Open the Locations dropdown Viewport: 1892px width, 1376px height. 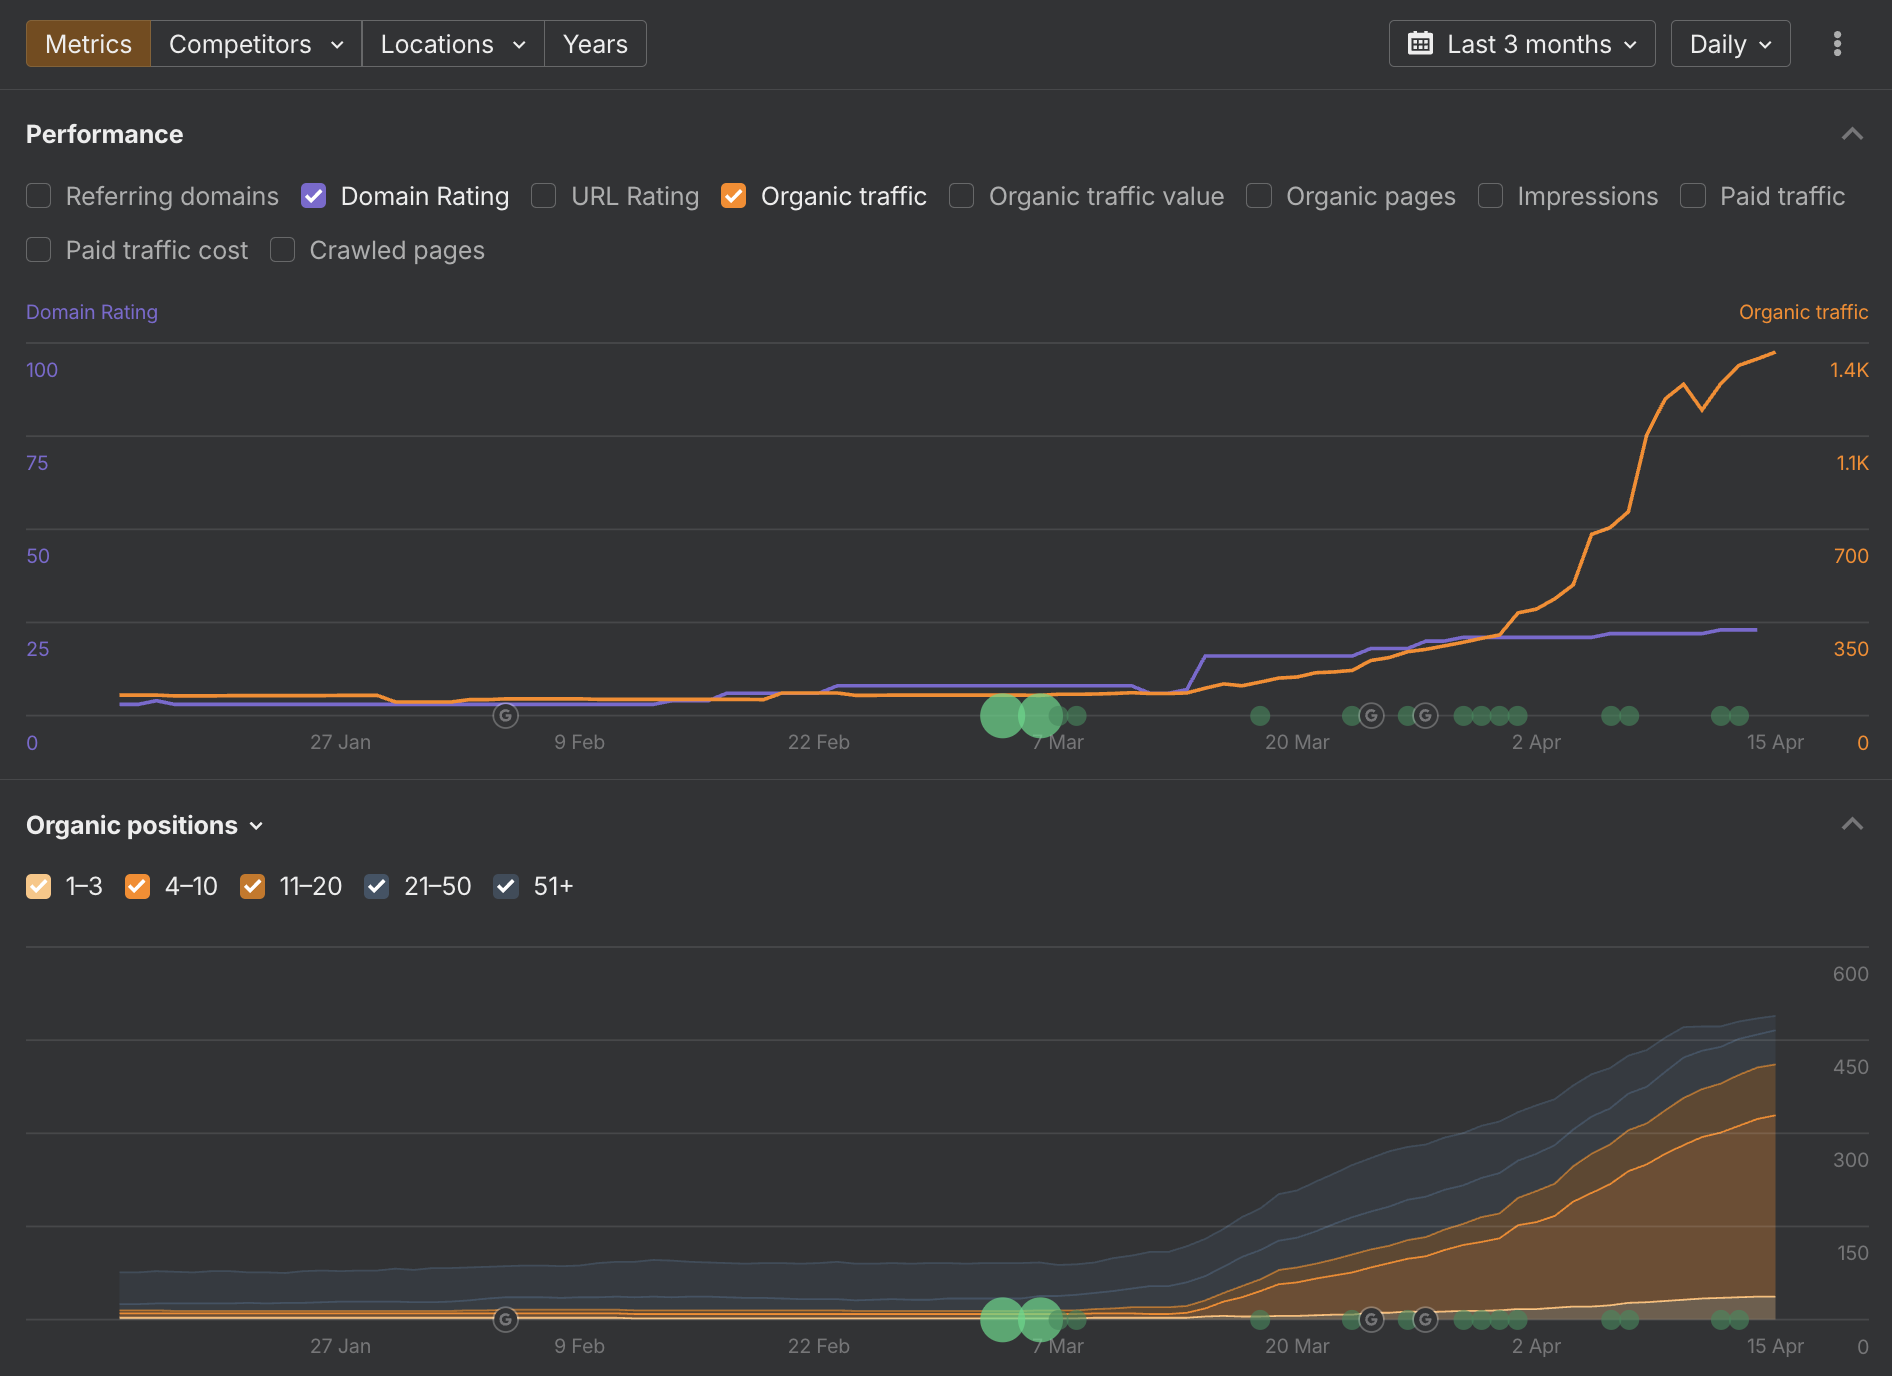click(x=453, y=44)
